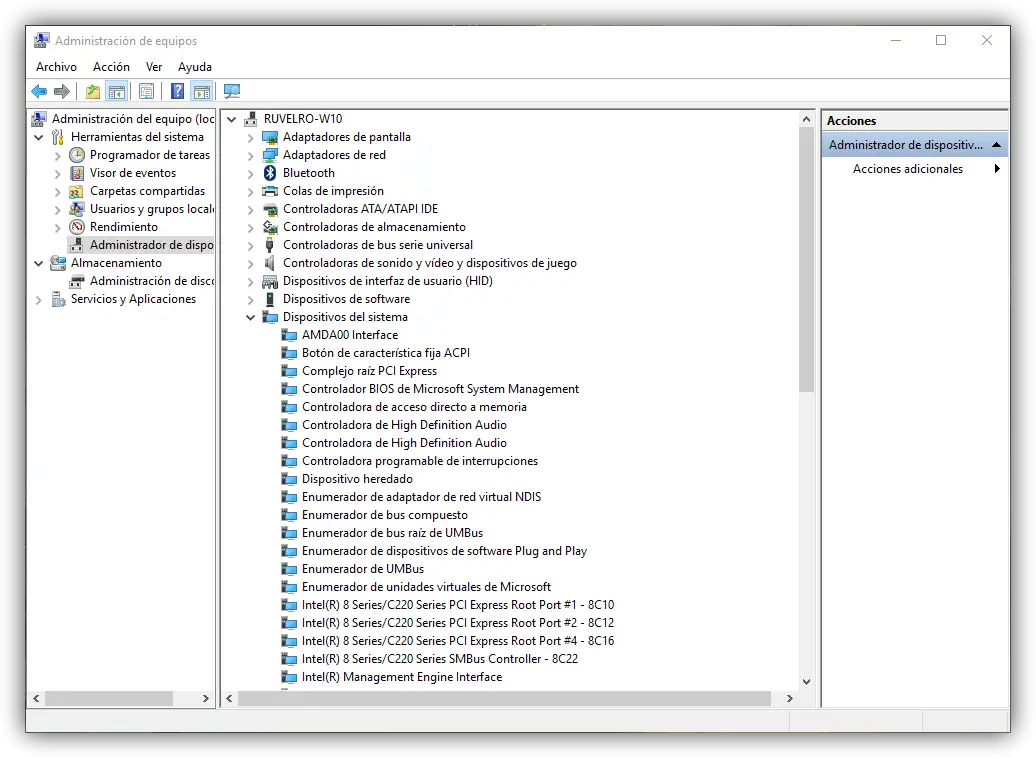Click the Controladoras ATA/ATAPI IDE icon

point(270,209)
